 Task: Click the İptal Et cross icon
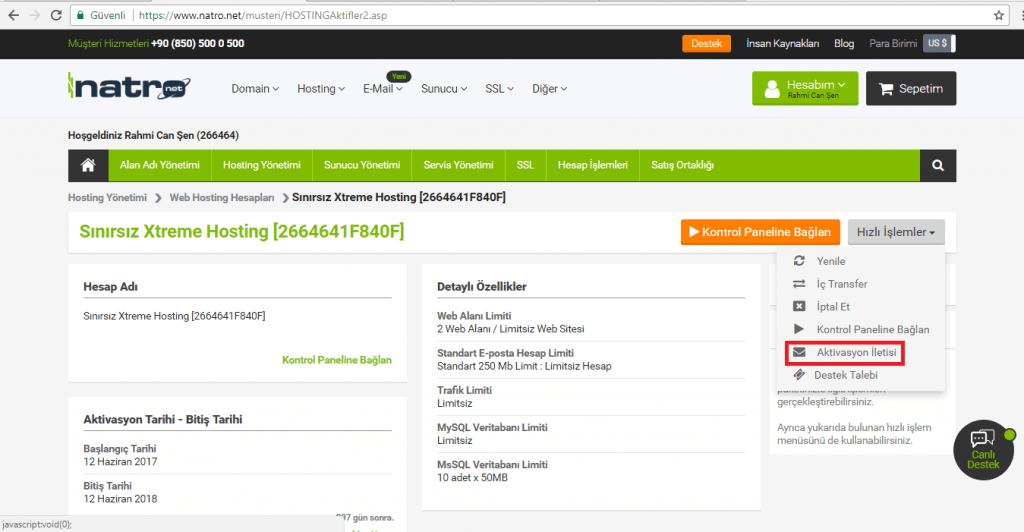point(799,306)
